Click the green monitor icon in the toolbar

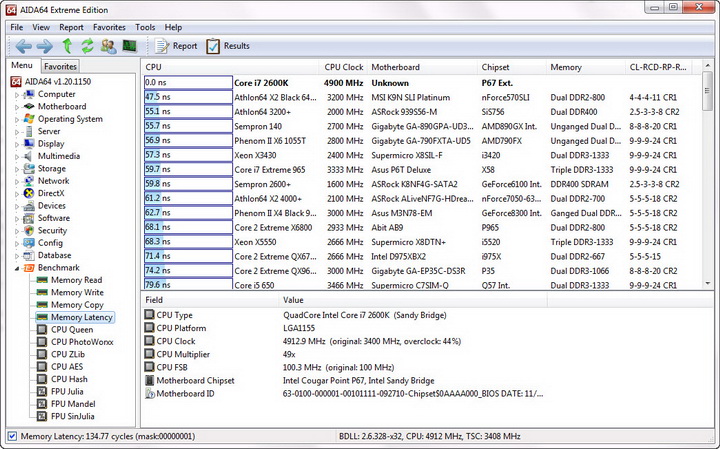pos(130,46)
